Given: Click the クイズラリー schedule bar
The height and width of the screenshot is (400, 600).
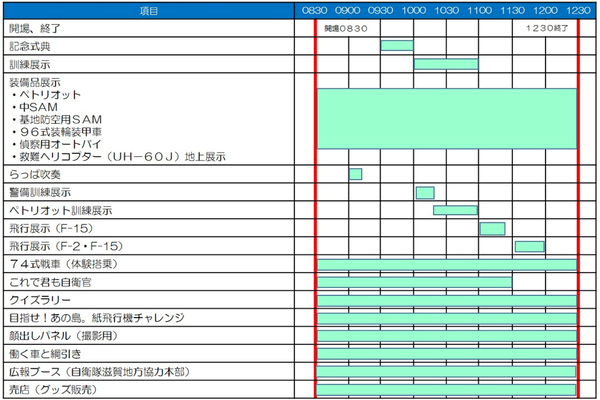Looking at the screenshot, I should point(447,300).
